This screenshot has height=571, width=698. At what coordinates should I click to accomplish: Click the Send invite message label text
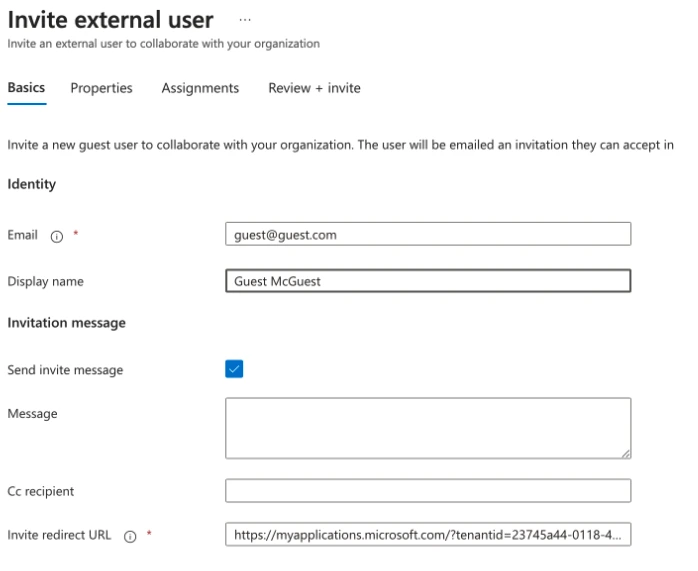click(65, 370)
